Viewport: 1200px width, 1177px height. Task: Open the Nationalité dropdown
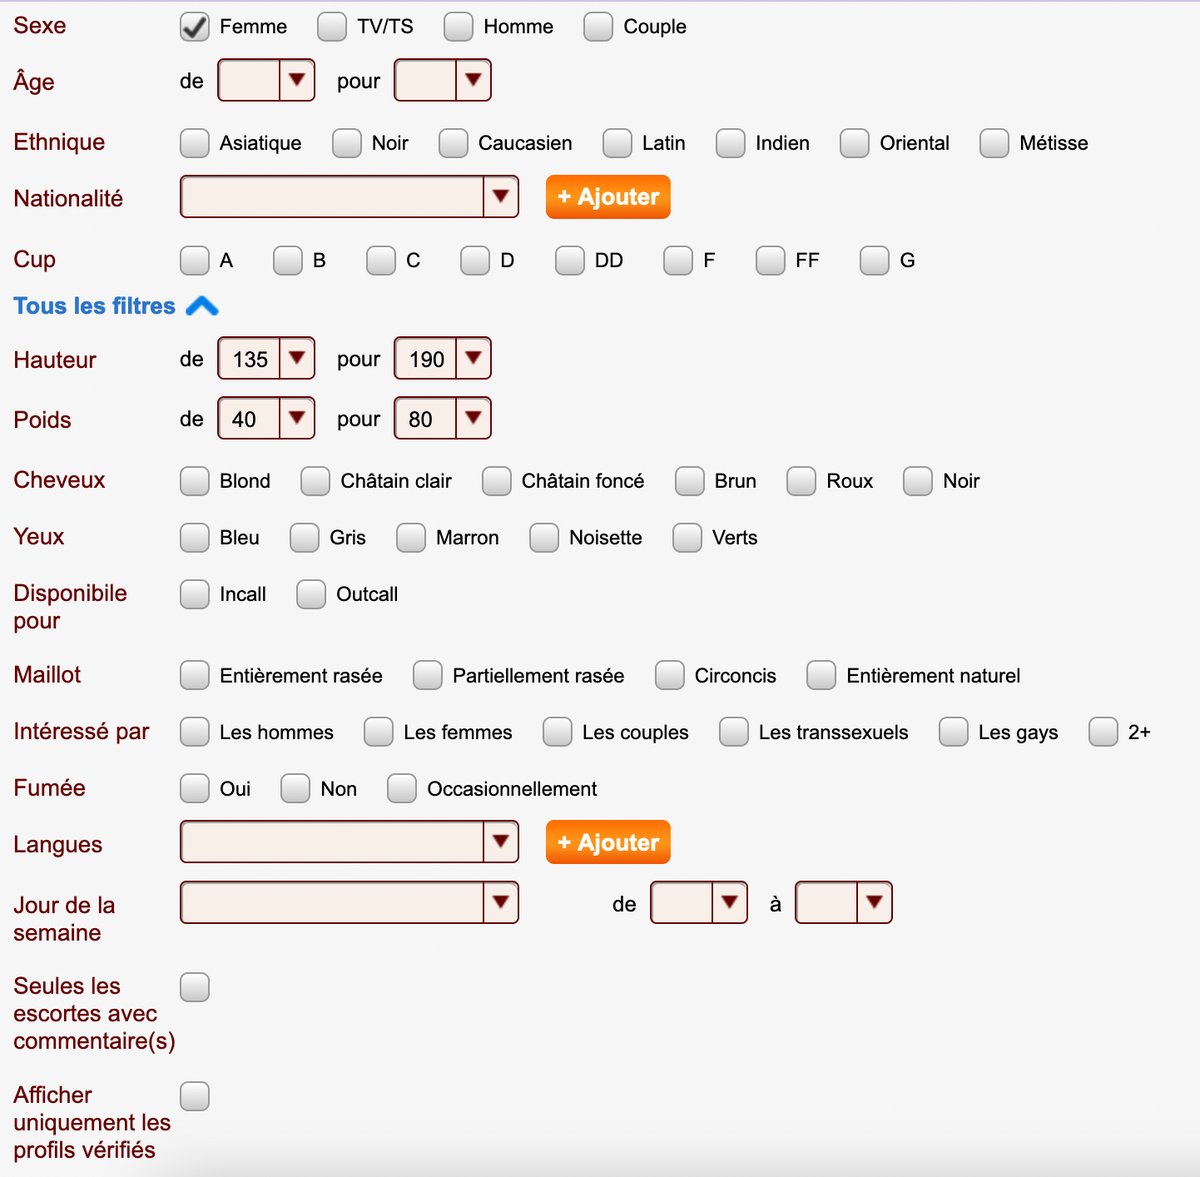pos(349,197)
